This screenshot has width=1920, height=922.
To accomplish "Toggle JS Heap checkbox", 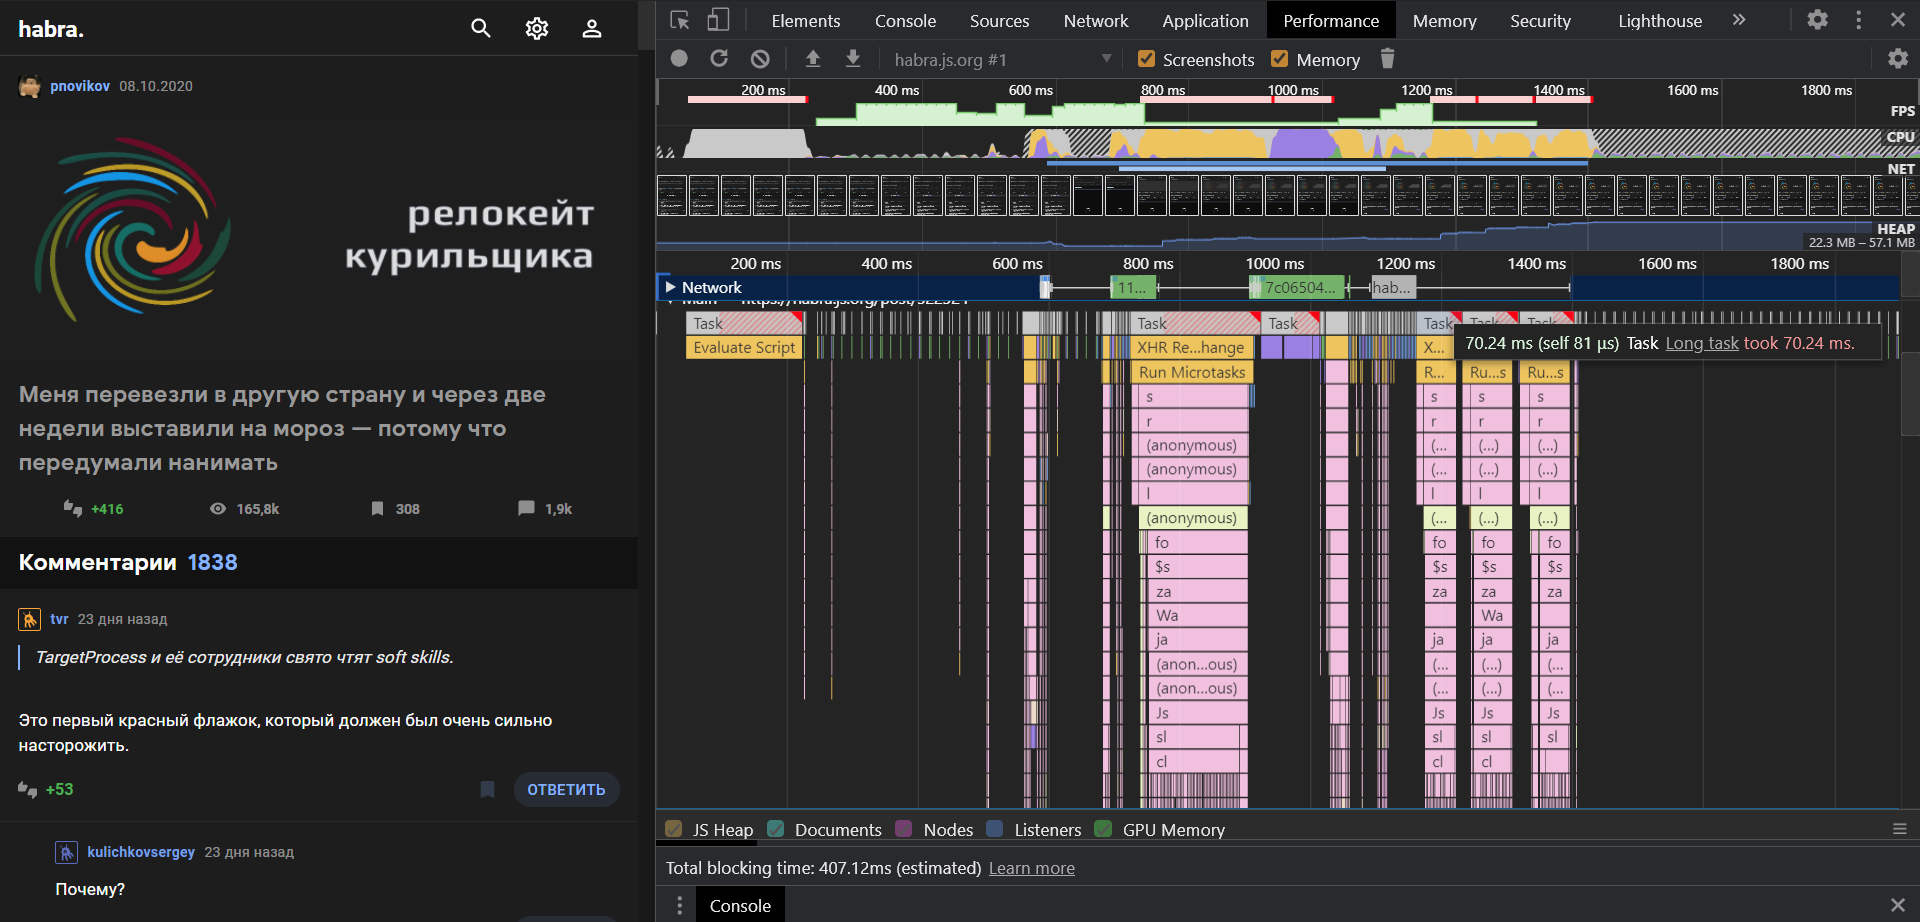I will click(674, 829).
